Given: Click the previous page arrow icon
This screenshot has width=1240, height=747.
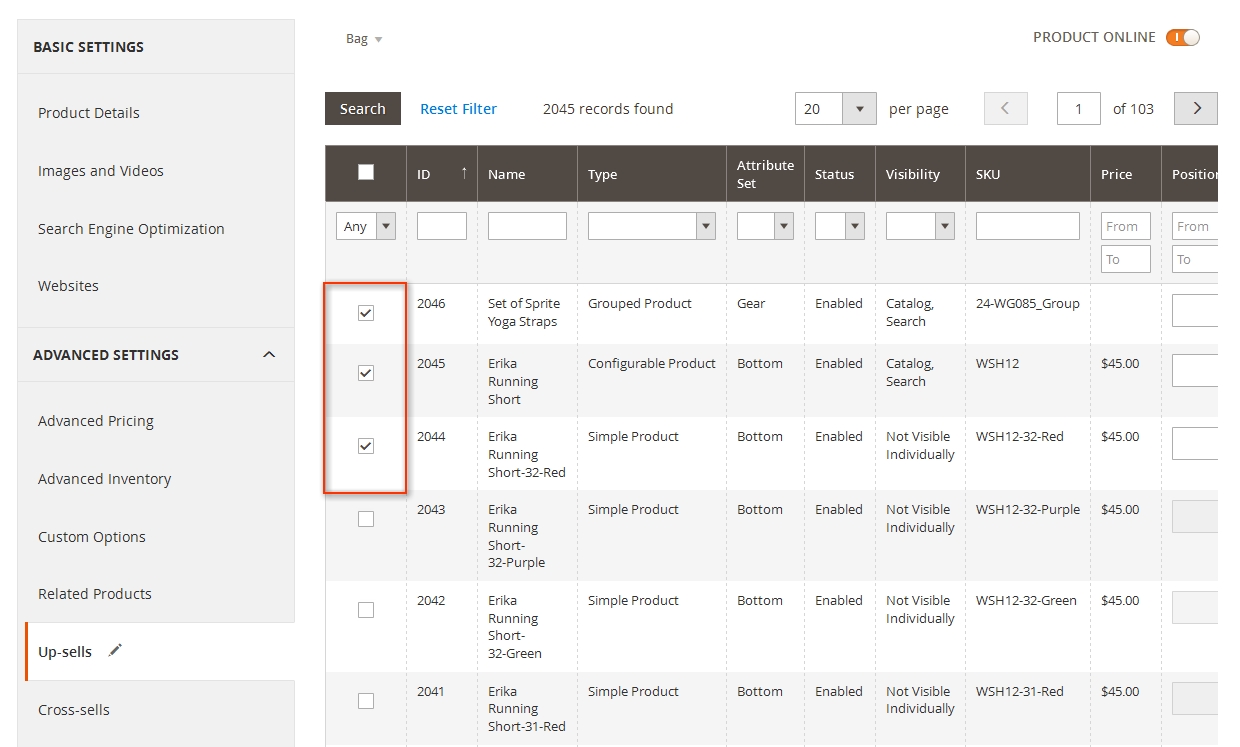Looking at the screenshot, I should [1005, 108].
